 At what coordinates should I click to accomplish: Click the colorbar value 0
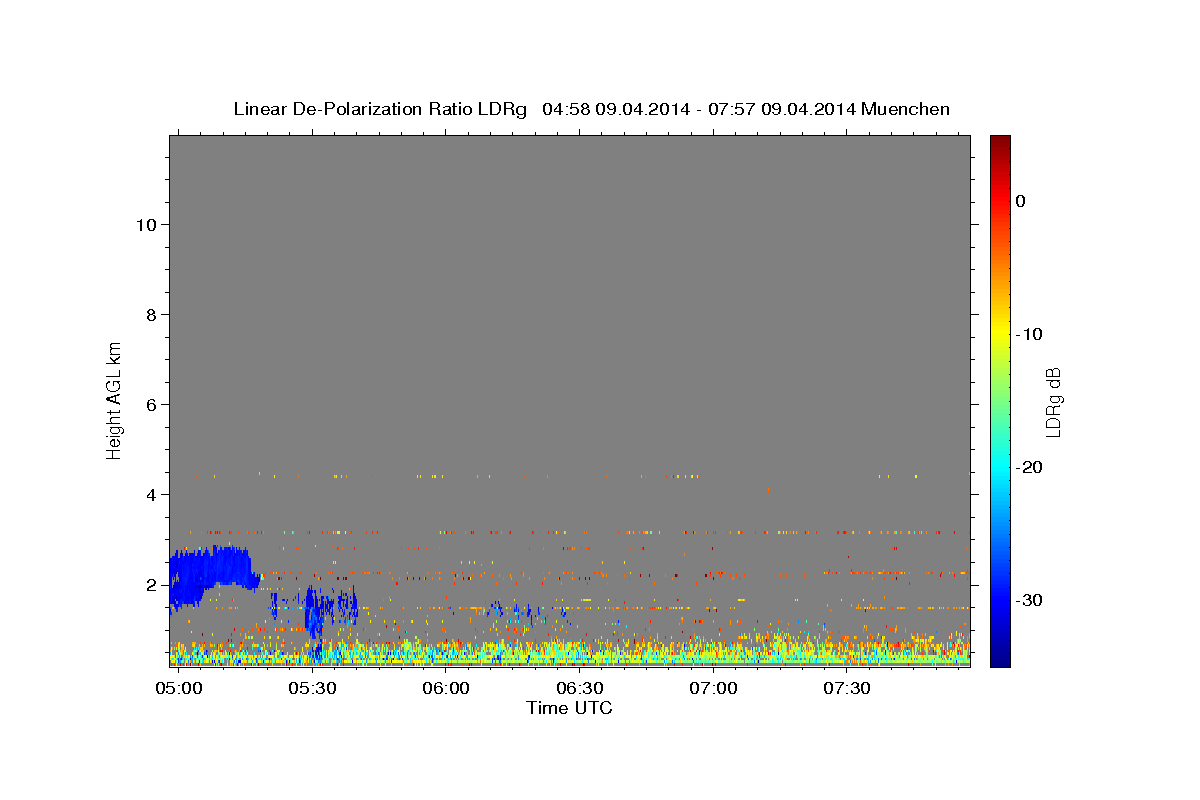(1021, 201)
